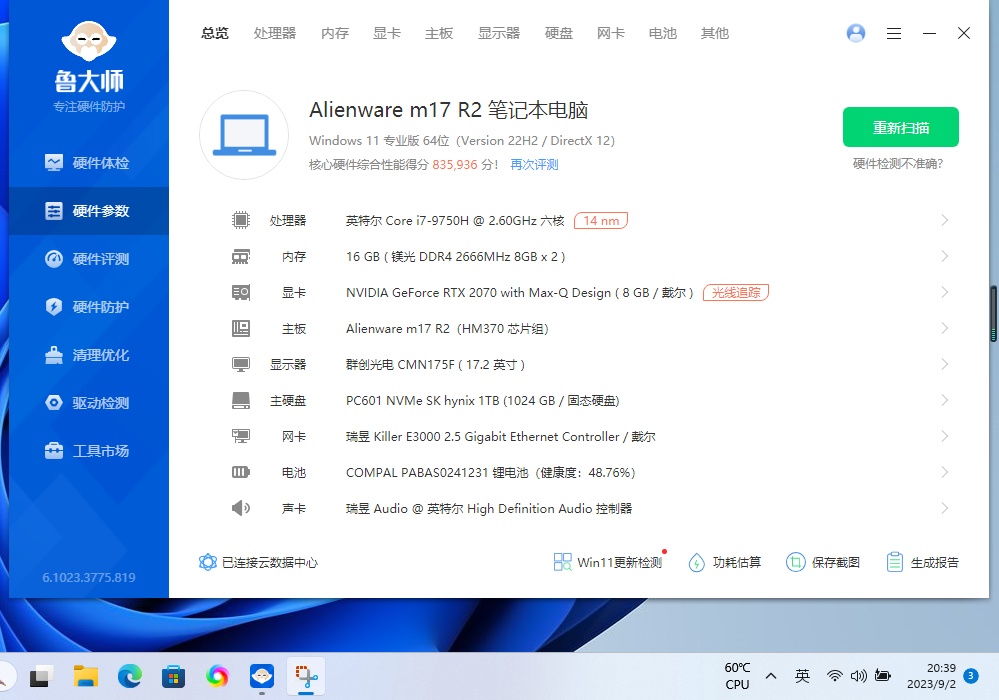Switch to the 显卡 tab
Viewport: 999px width, 700px height.
point(387,33)
